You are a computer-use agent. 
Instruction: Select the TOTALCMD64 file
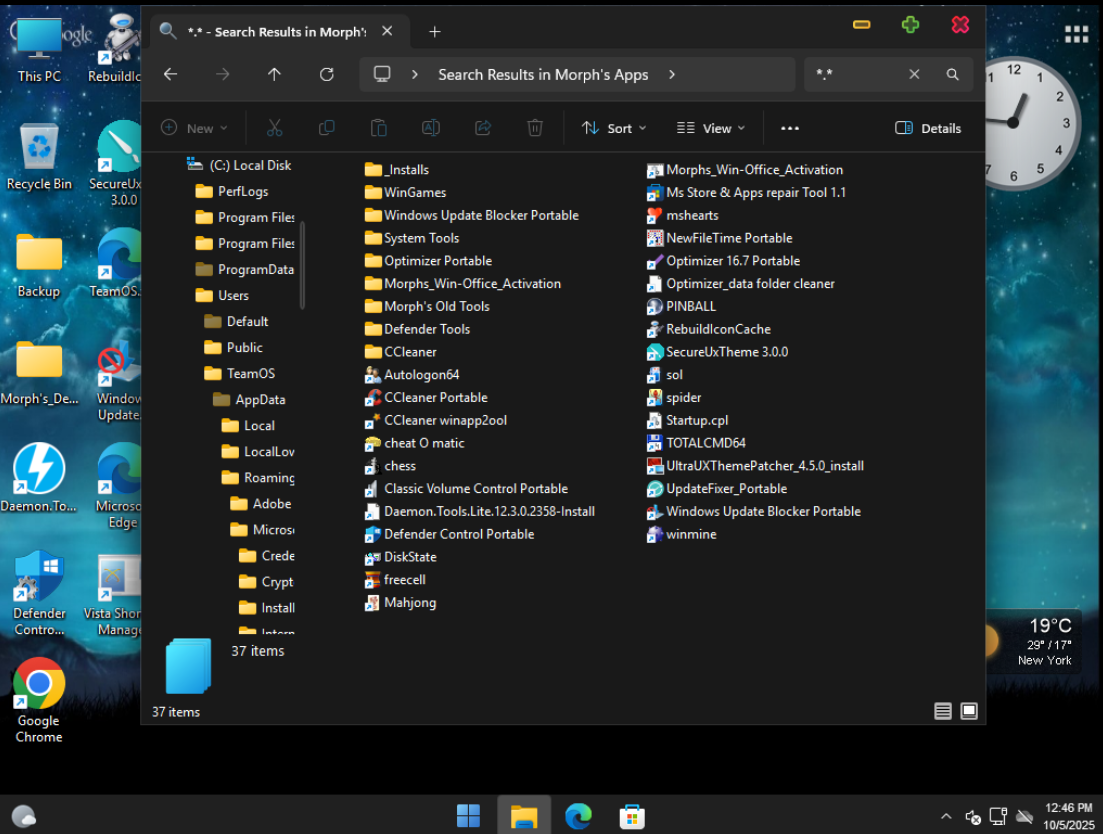pyautogui.click(x=705, y=443)
